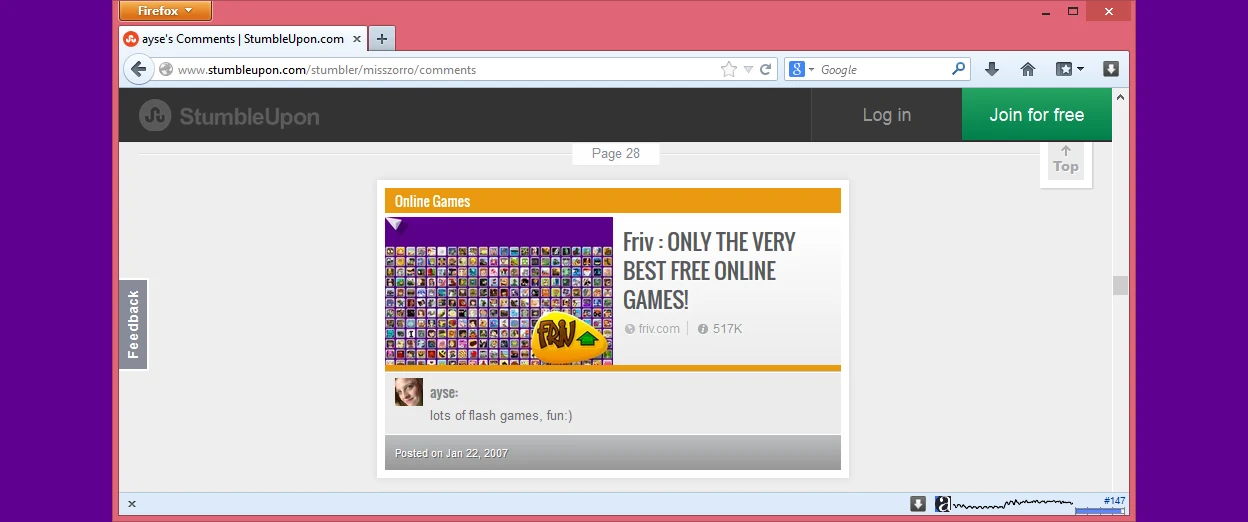Open the Downloads arrow in toolbar
This screenshot has width=1248, height=522.
click(x=992, y=69)
